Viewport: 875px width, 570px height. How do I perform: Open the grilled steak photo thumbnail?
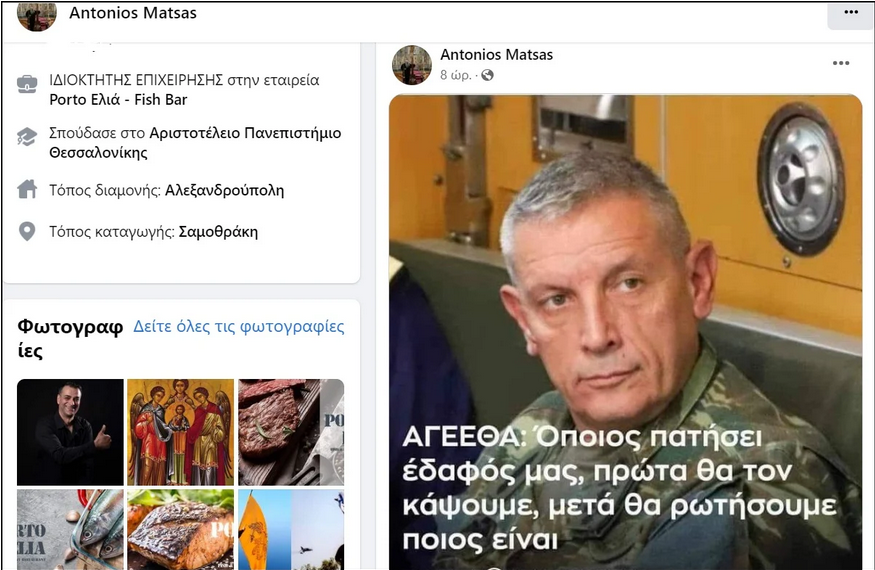(x=291, y=432)
